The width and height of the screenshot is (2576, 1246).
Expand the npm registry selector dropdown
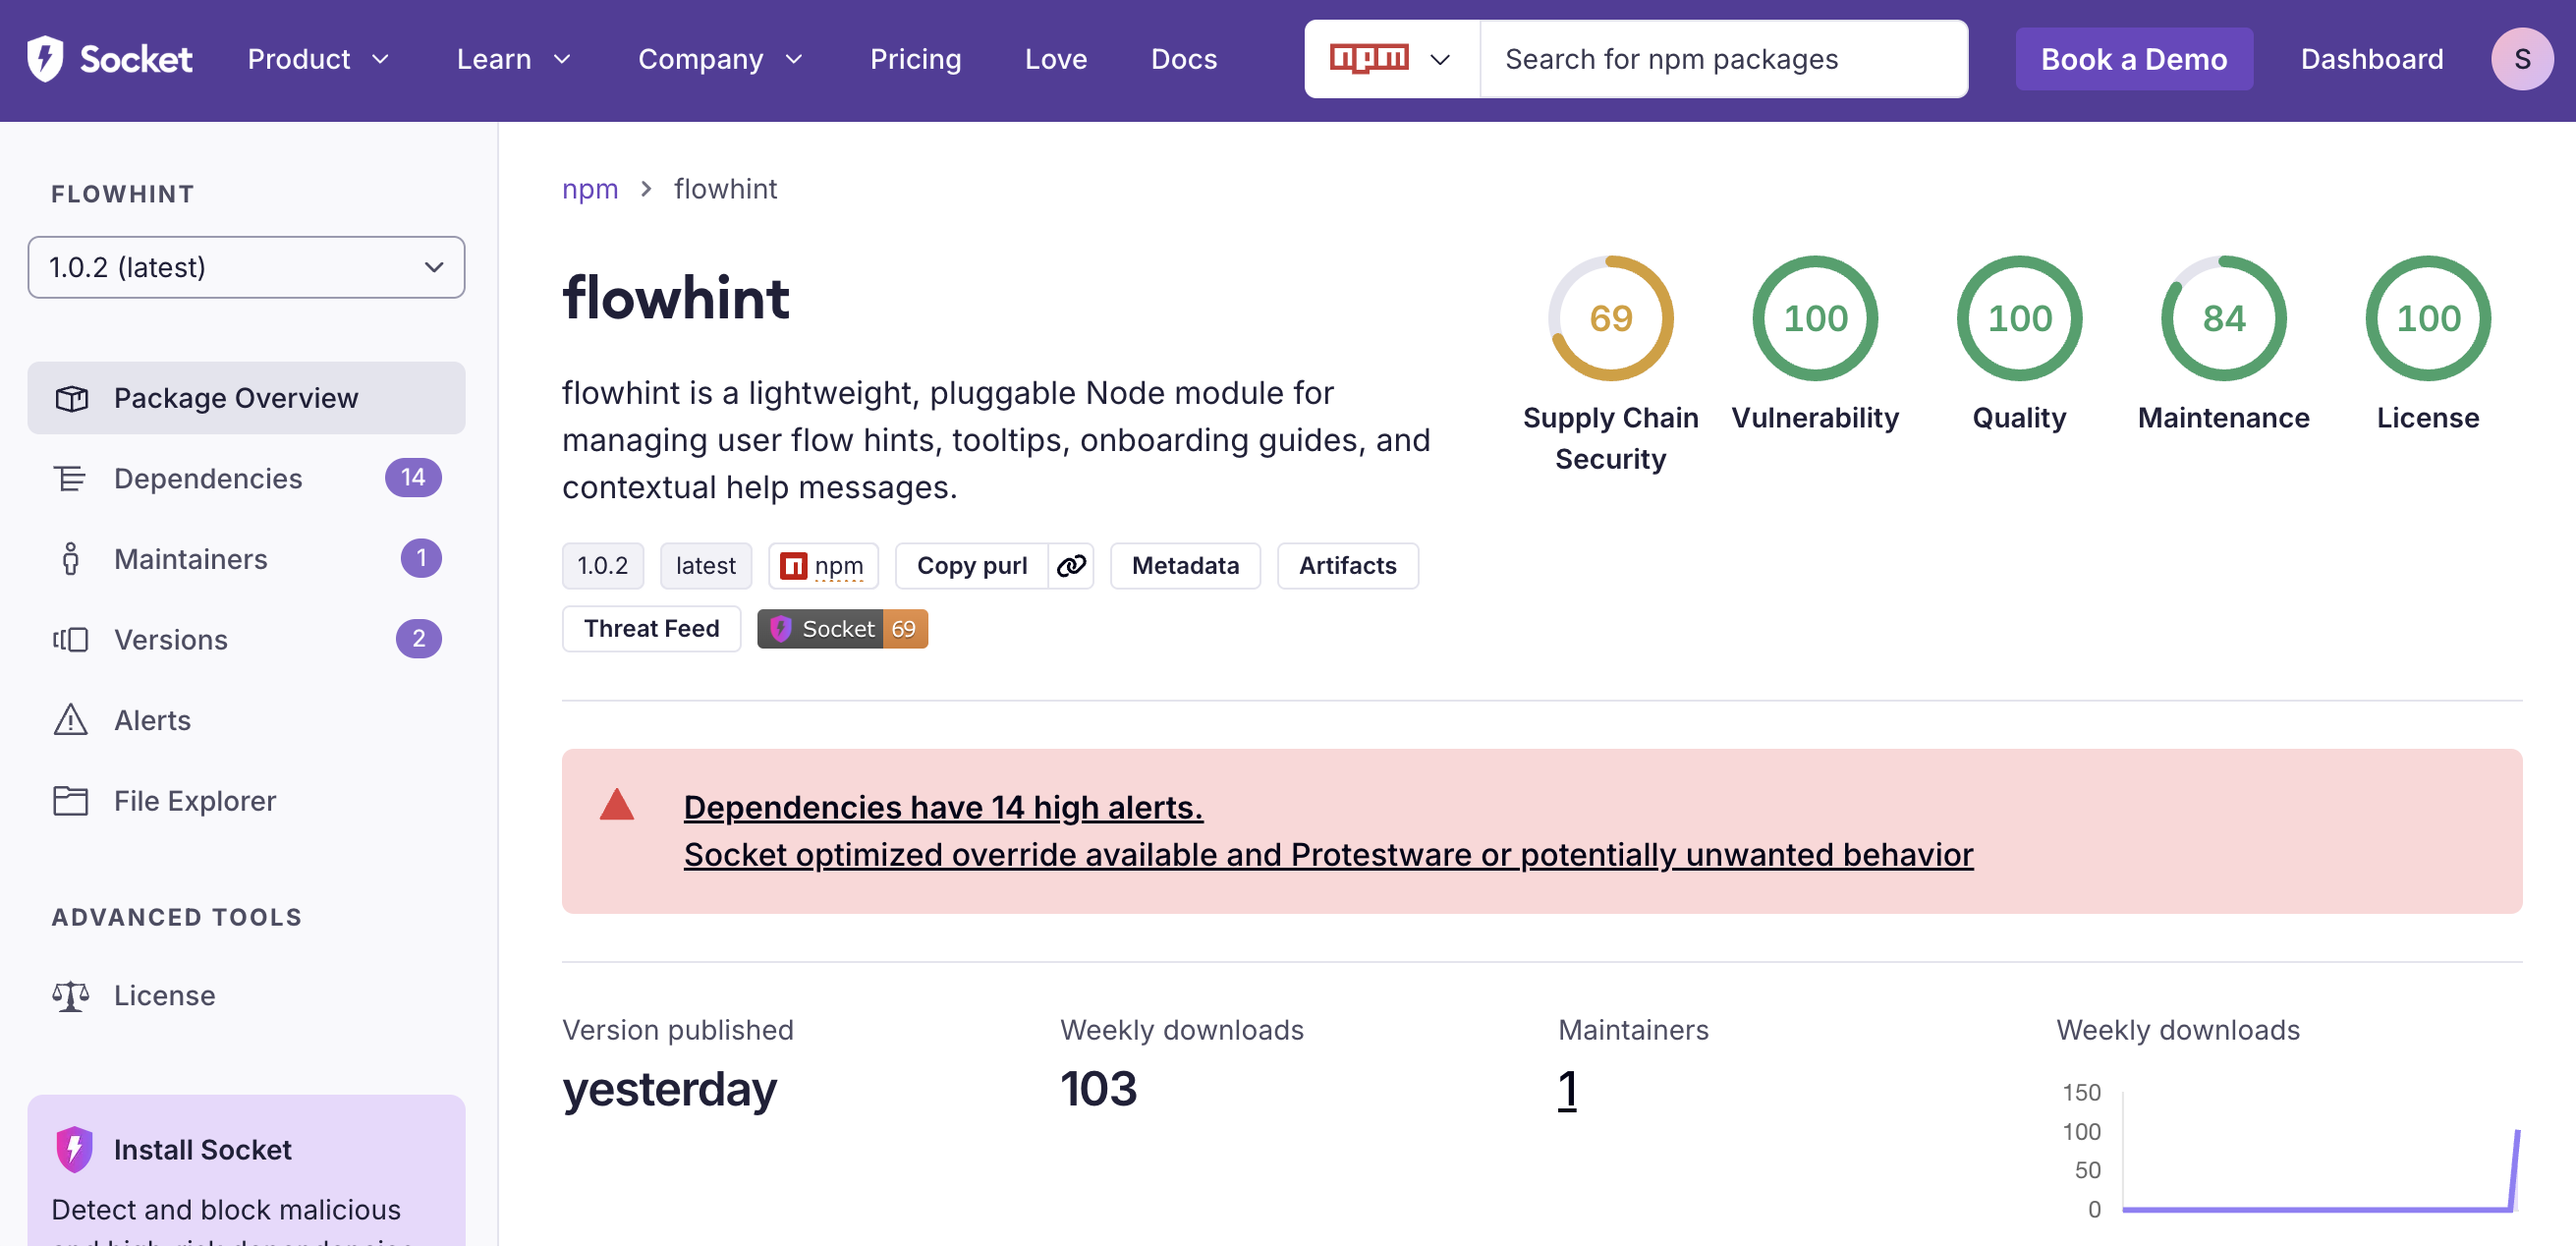click(x=1391, y=59)
